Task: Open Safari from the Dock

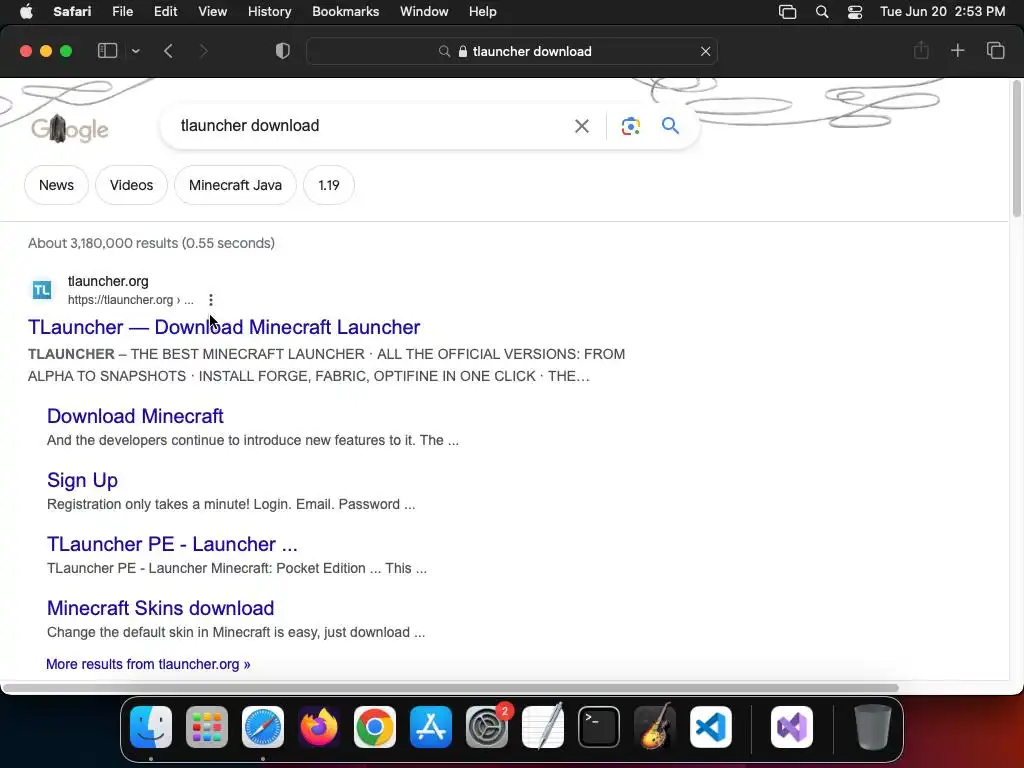Action: click(263, 727)
